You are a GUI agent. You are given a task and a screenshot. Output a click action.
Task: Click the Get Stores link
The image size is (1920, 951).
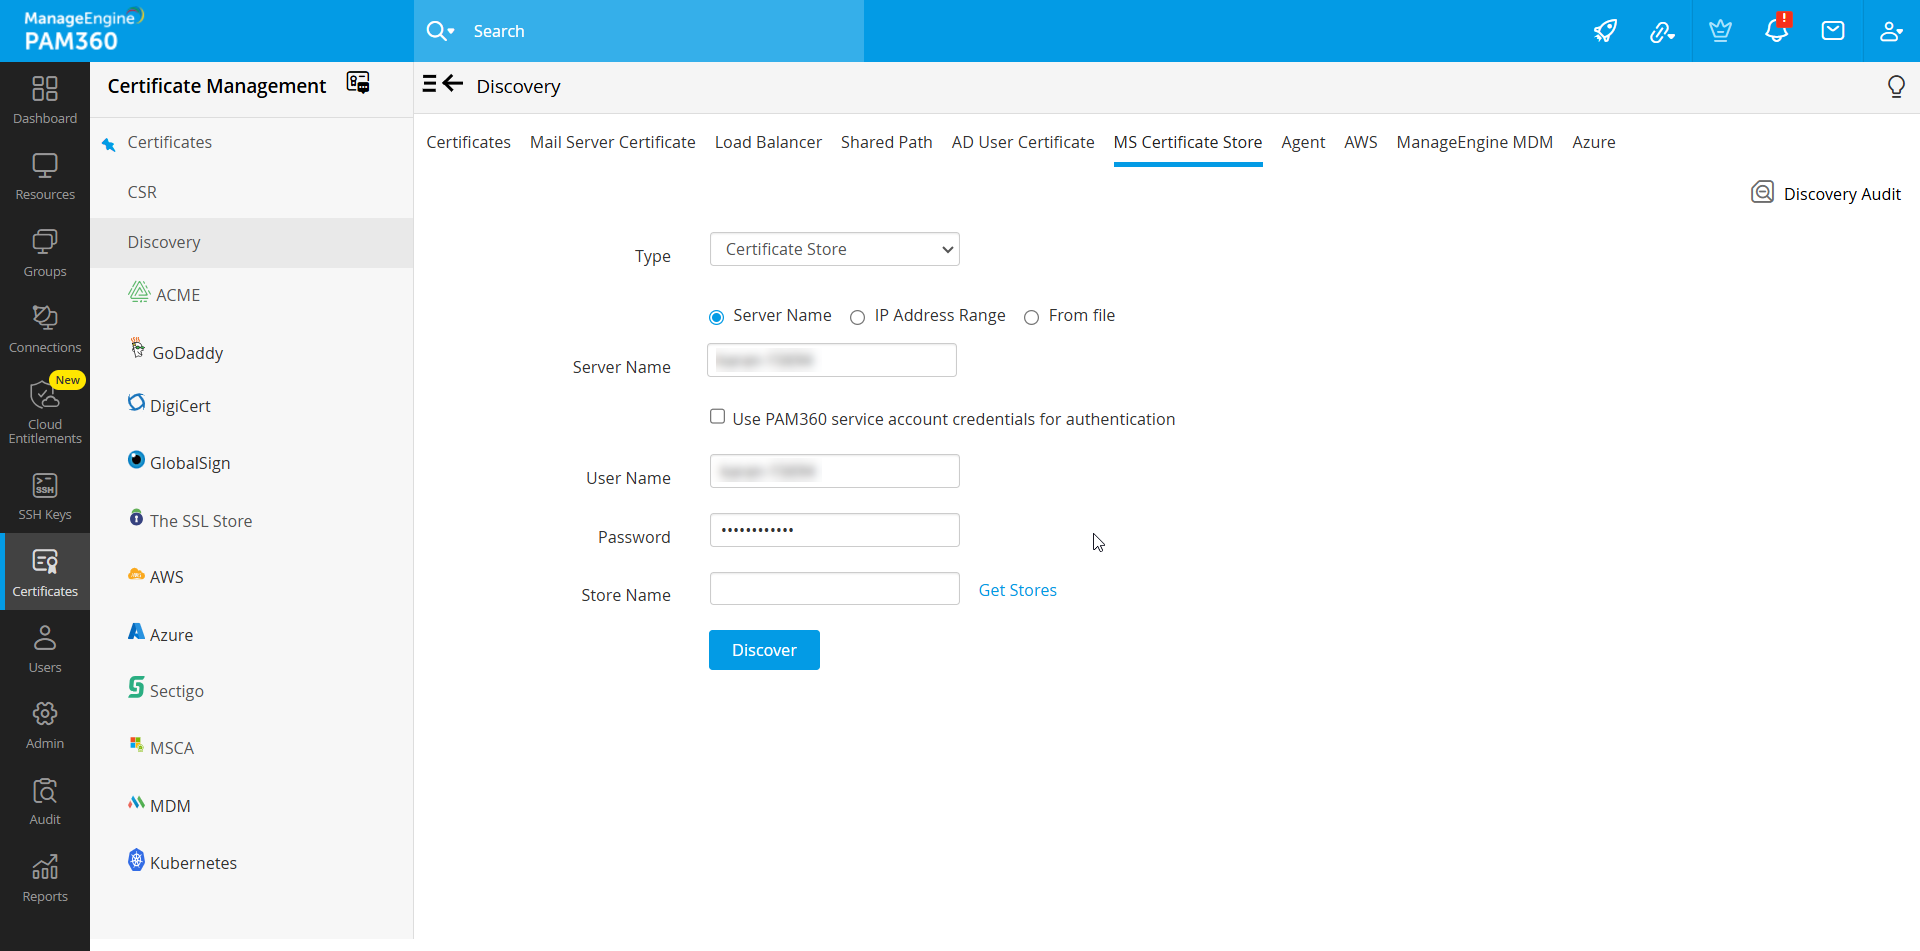coord(1017,590)
